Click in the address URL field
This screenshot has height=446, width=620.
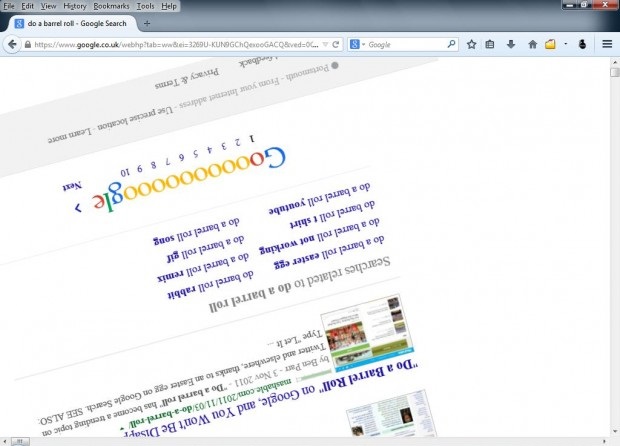tap(176, 44)
